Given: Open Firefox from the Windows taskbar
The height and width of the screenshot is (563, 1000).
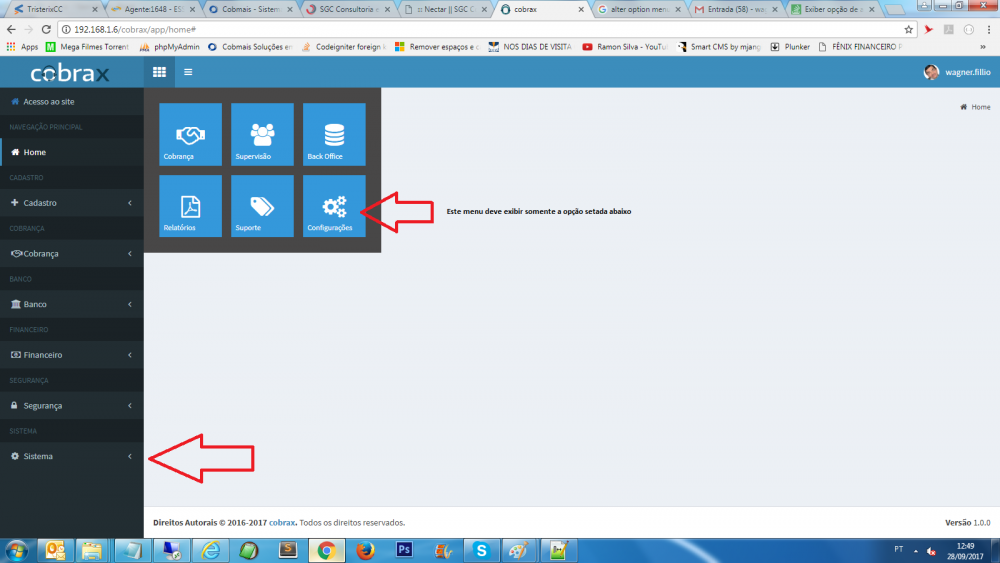Looking at the screenshot, I should tap(364, 550).
